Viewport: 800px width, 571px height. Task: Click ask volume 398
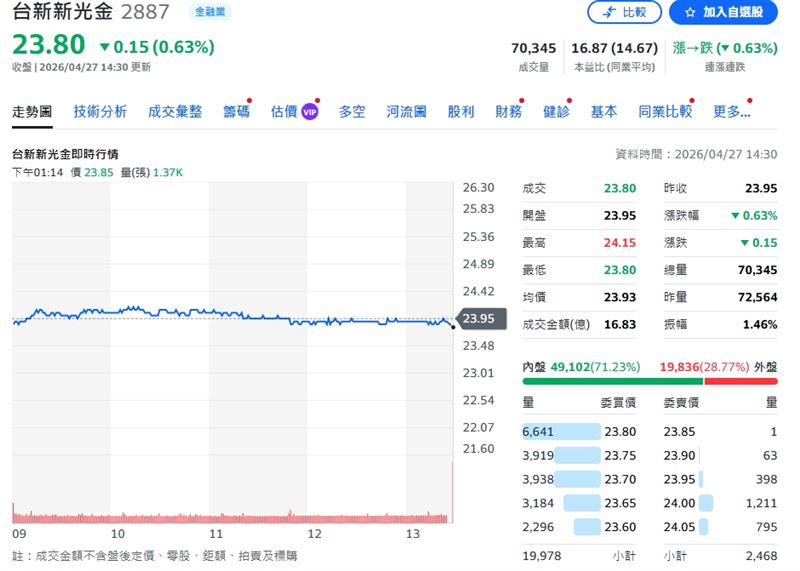point(766,479)
